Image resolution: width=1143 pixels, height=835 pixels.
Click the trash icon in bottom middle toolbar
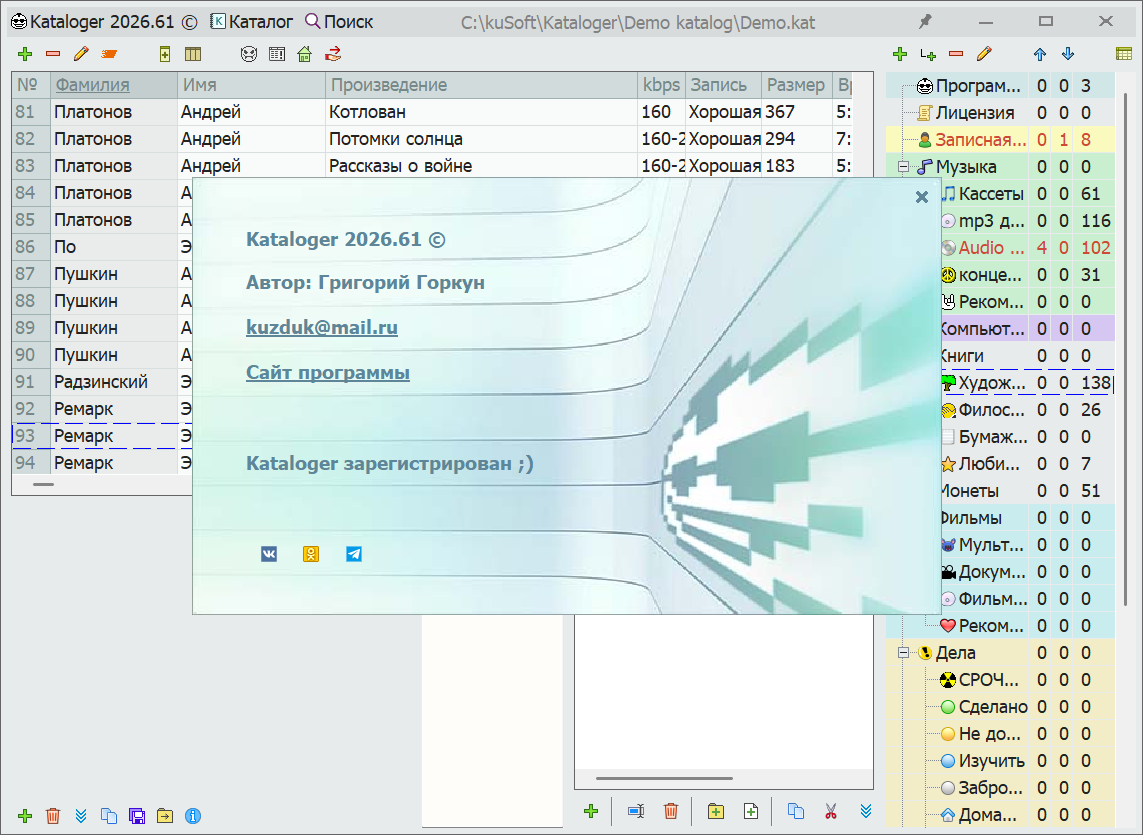click(671, 811)
